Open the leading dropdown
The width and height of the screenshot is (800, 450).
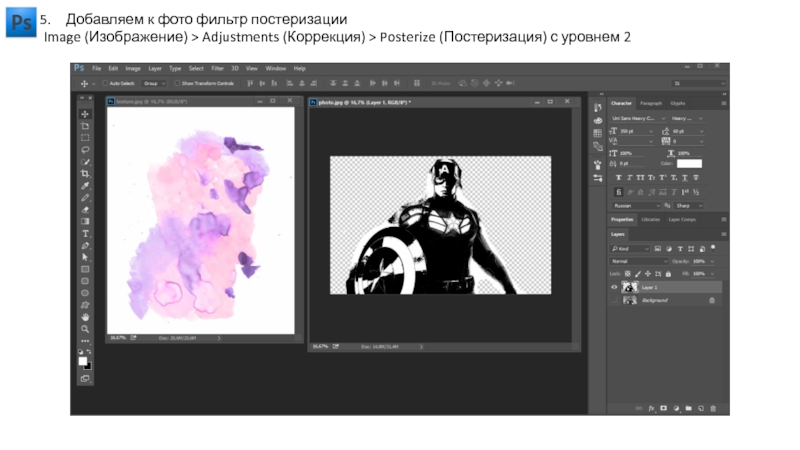point(688,131)
